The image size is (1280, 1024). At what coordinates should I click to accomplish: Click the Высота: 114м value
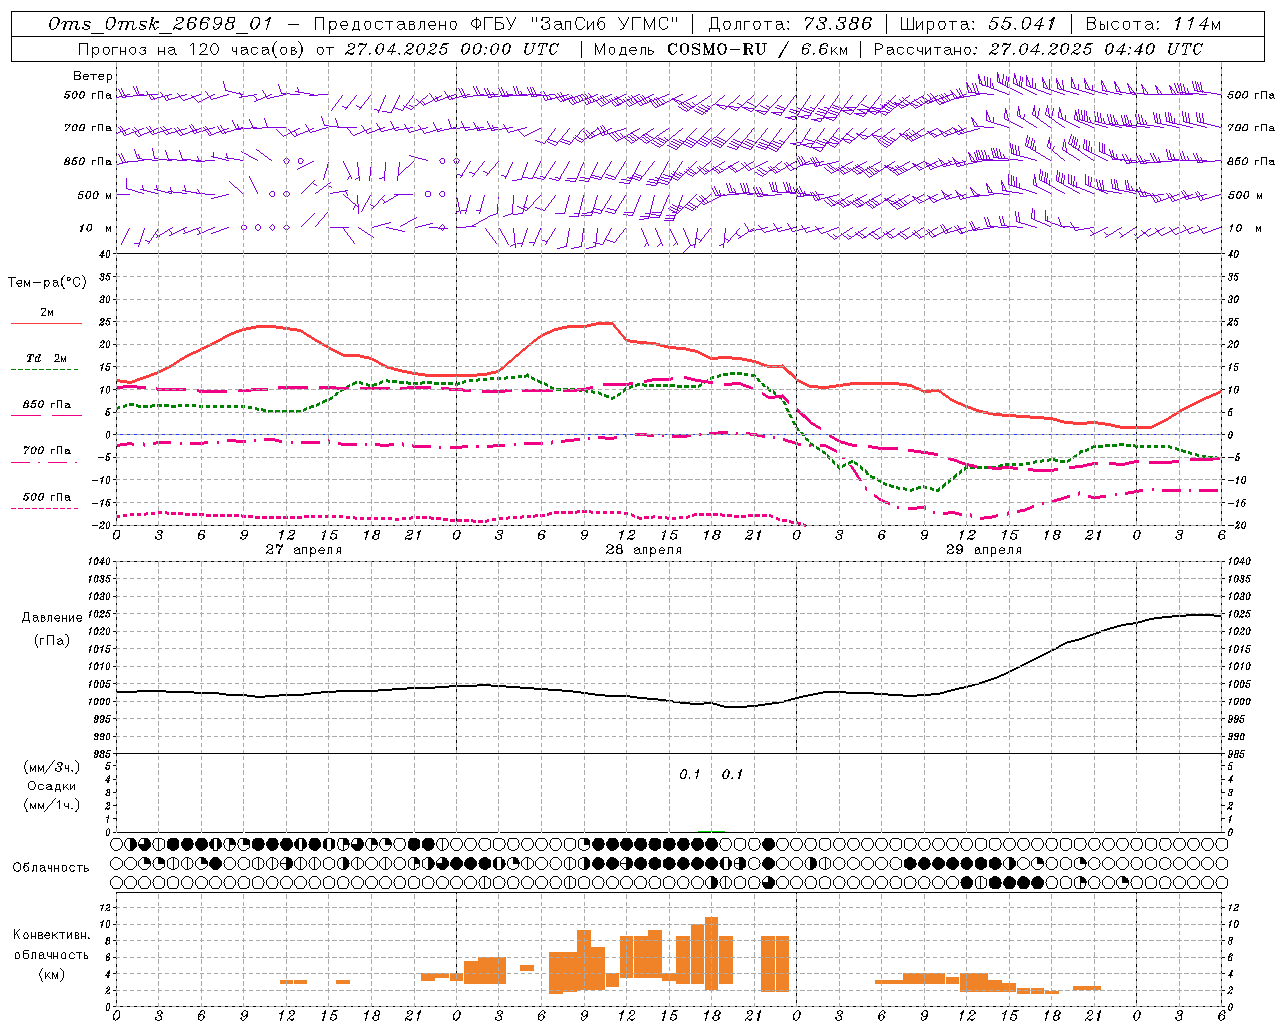[x=1153, y=24]
